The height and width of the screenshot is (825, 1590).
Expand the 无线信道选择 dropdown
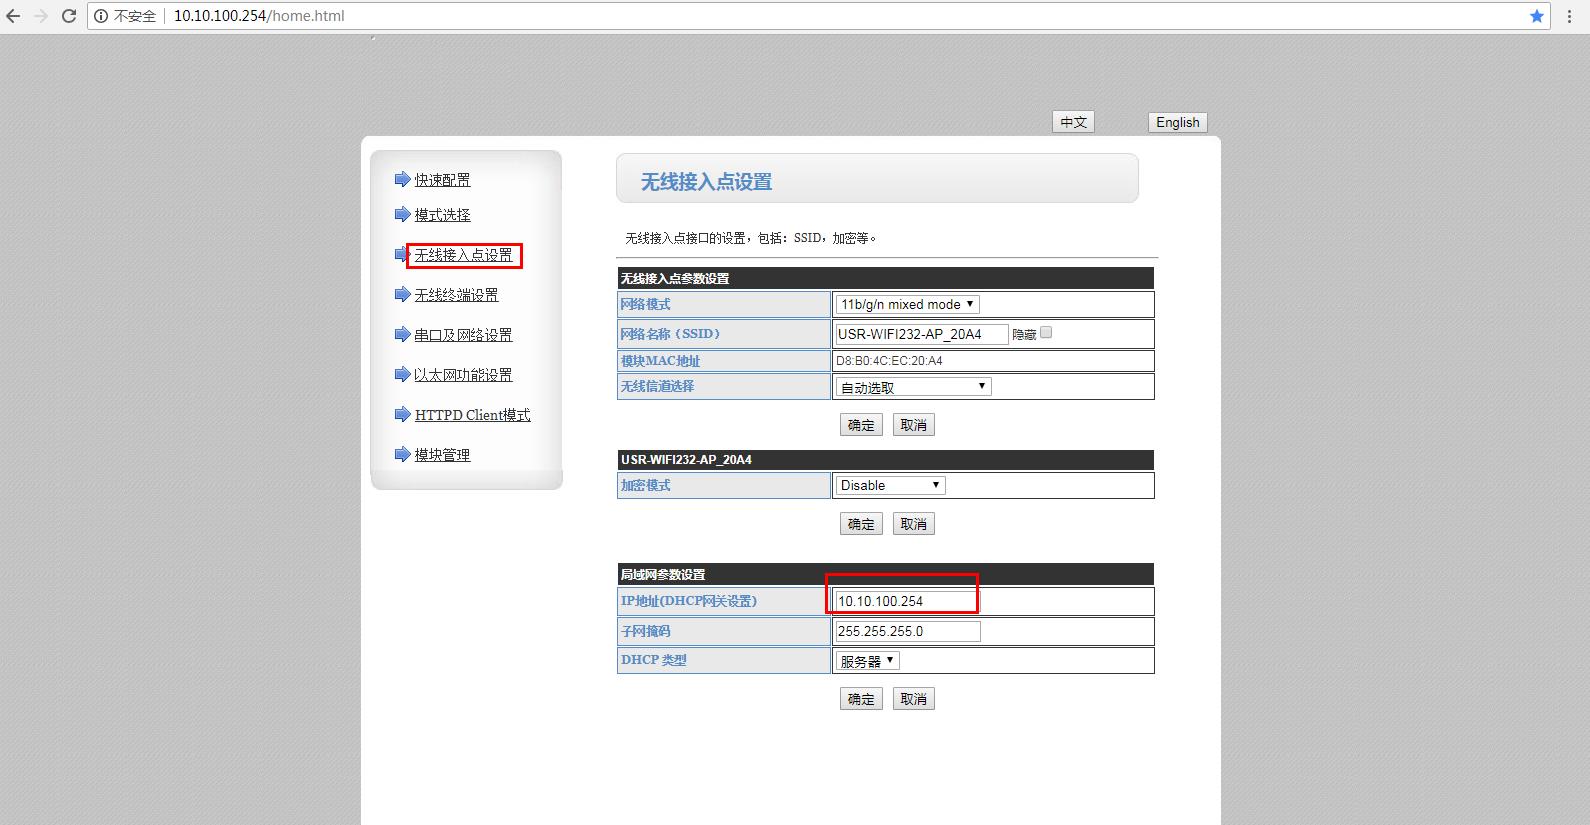click(x=913, y=387)
